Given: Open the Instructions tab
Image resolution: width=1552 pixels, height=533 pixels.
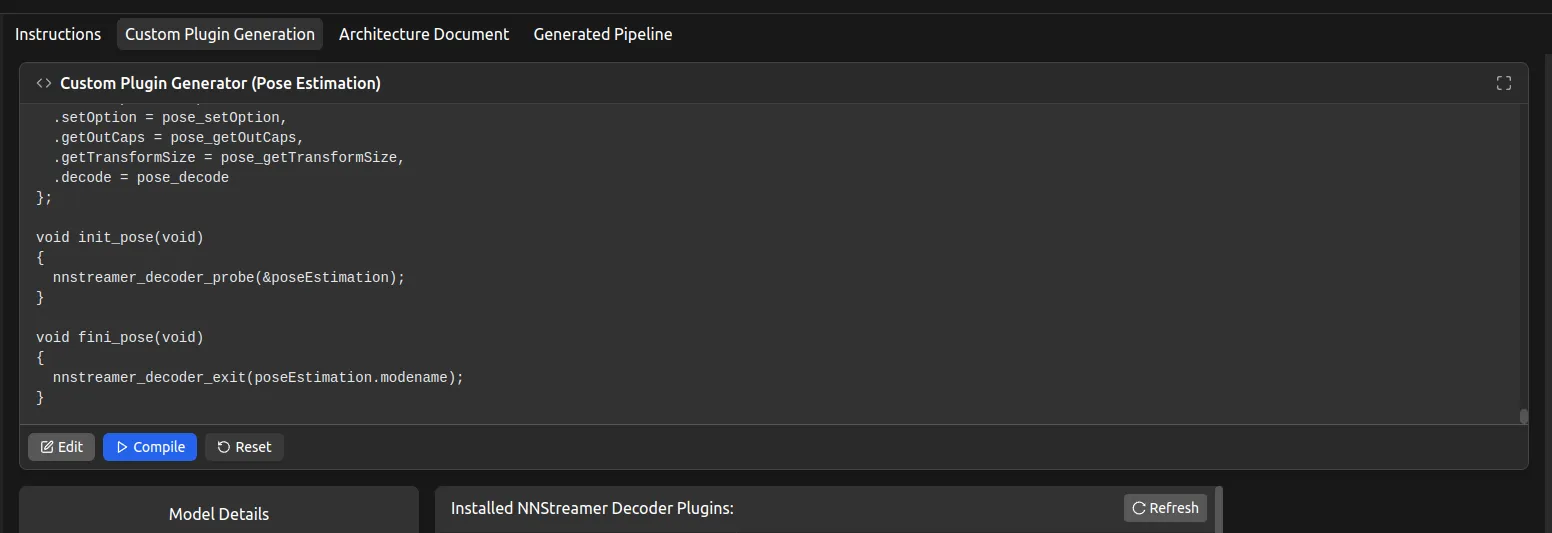Looking at the screenshot, I should (58, 34).
